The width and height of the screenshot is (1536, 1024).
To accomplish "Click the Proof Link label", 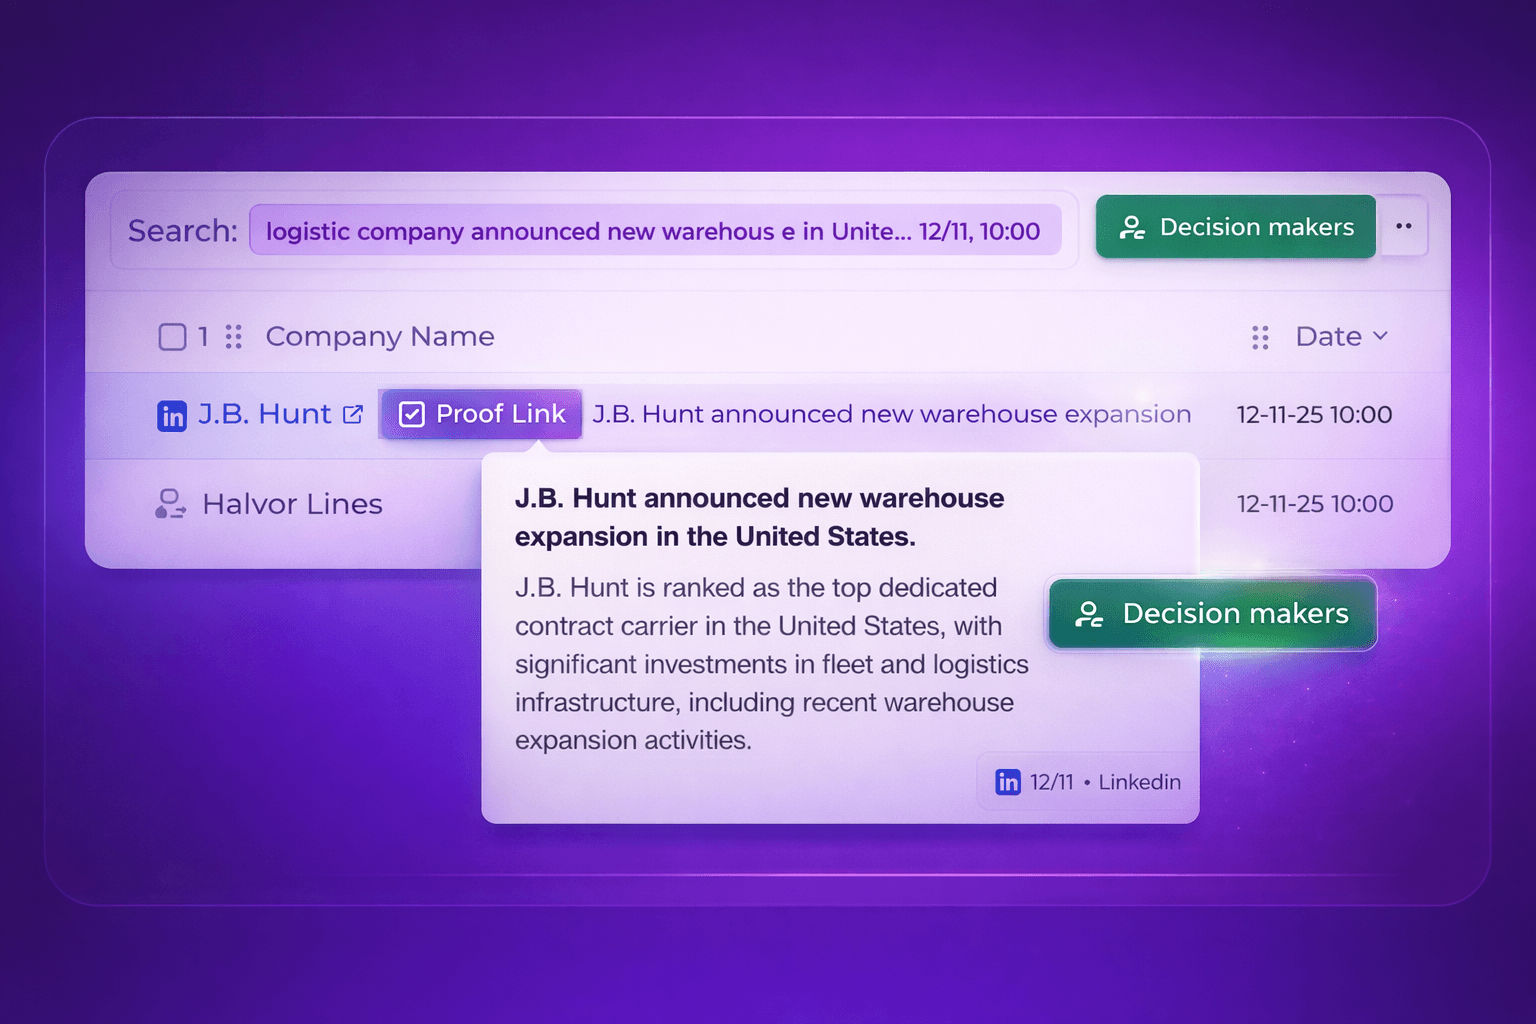I will pyautogui.click(x=500, y=414).
